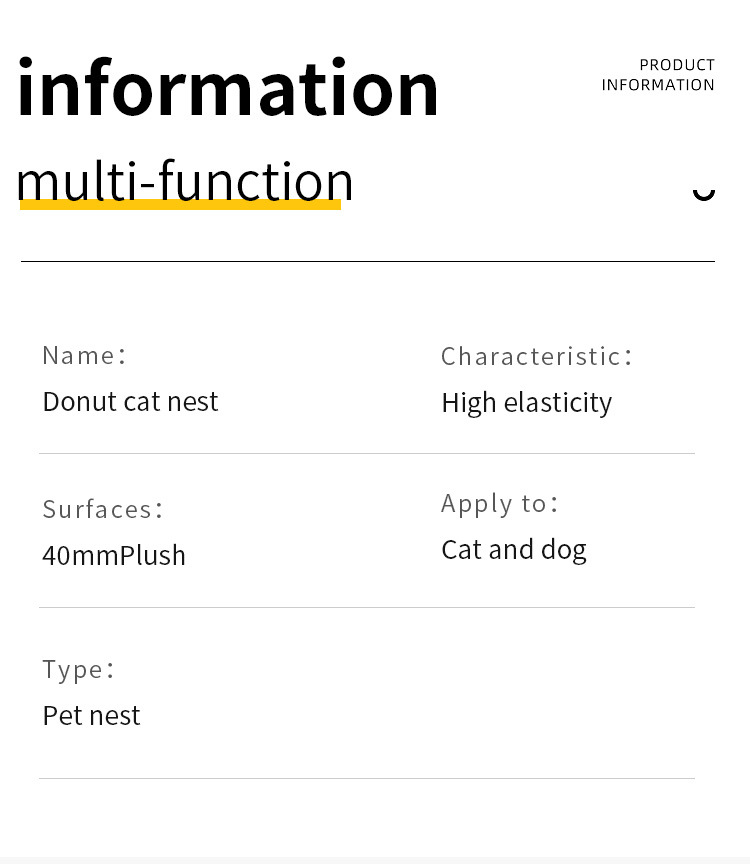Click the "Characteristic:" field label
The image size is (750, 864).
(x=537, y=356)
